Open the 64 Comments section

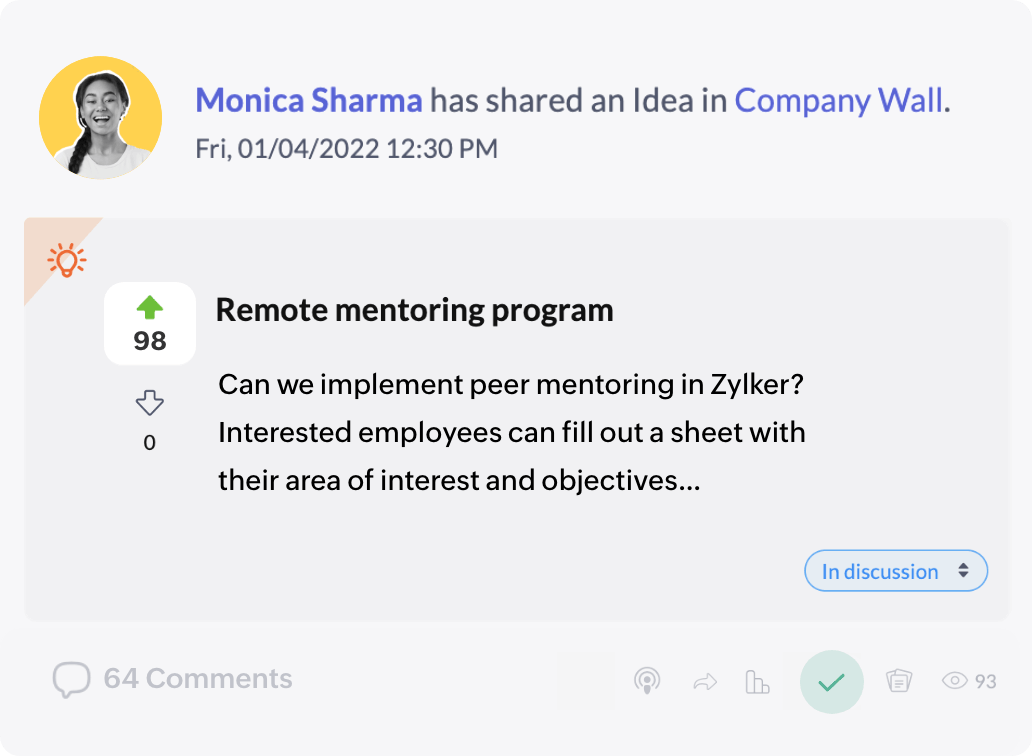198,679
